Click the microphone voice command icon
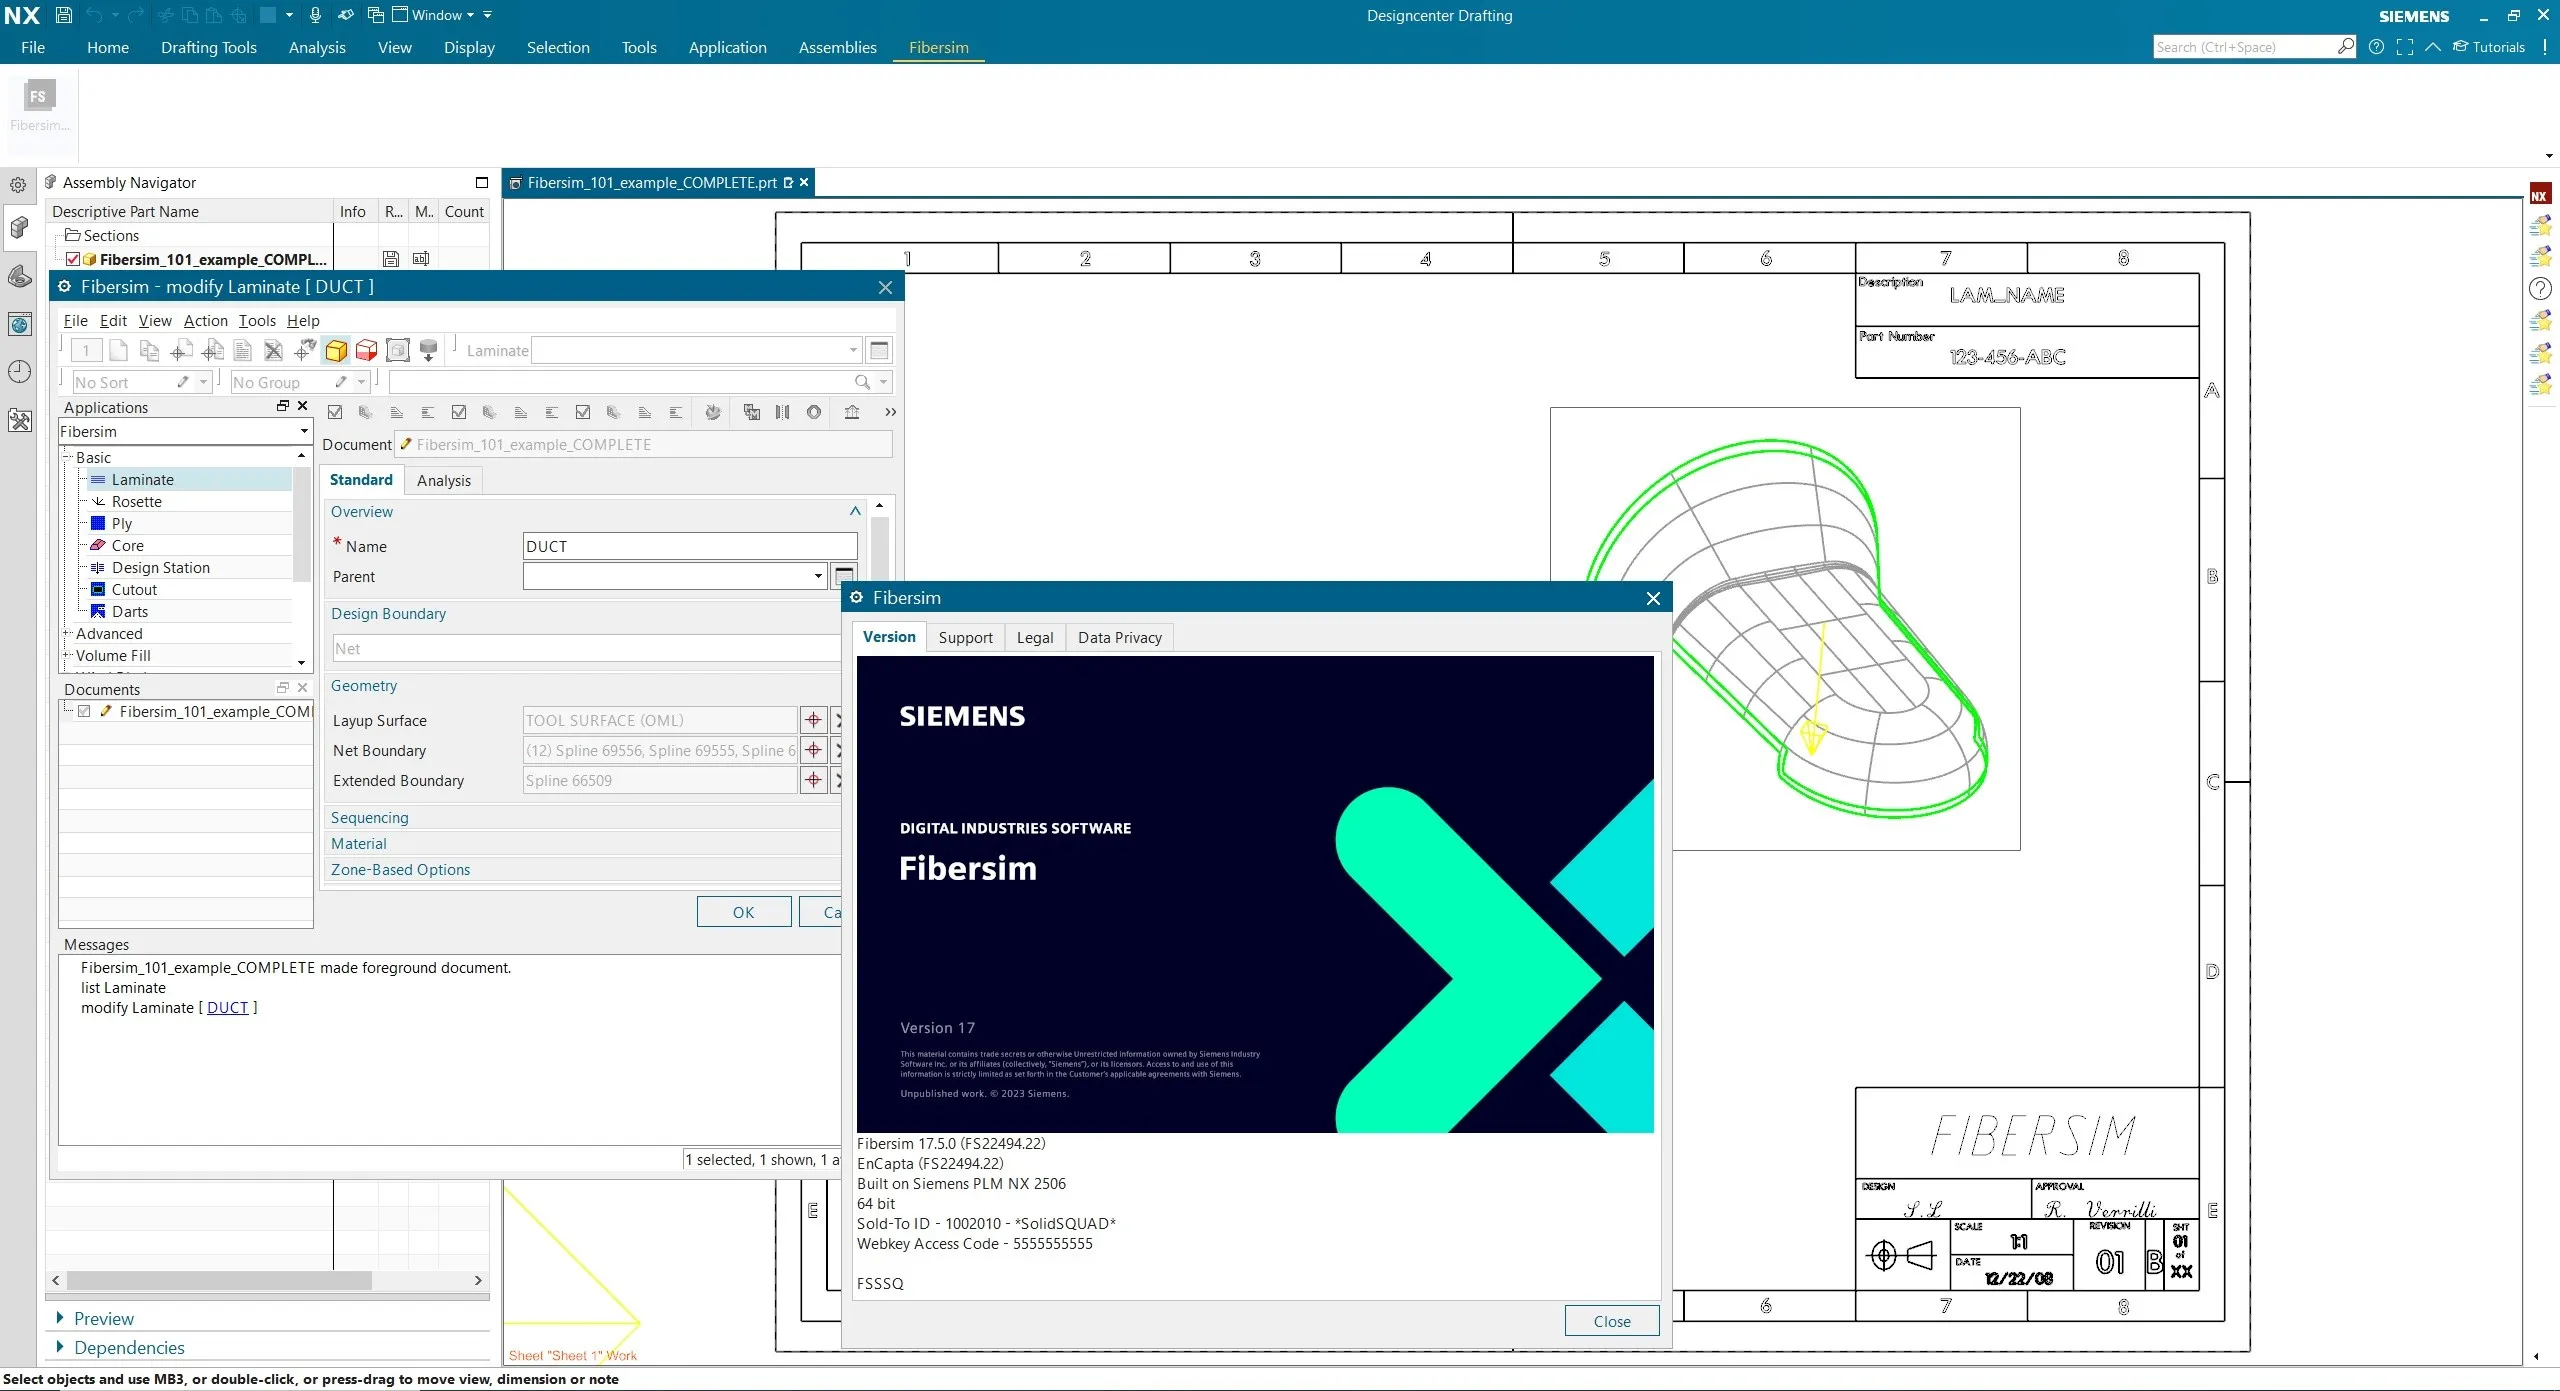 pyautogui.click(x=315, y=15)
